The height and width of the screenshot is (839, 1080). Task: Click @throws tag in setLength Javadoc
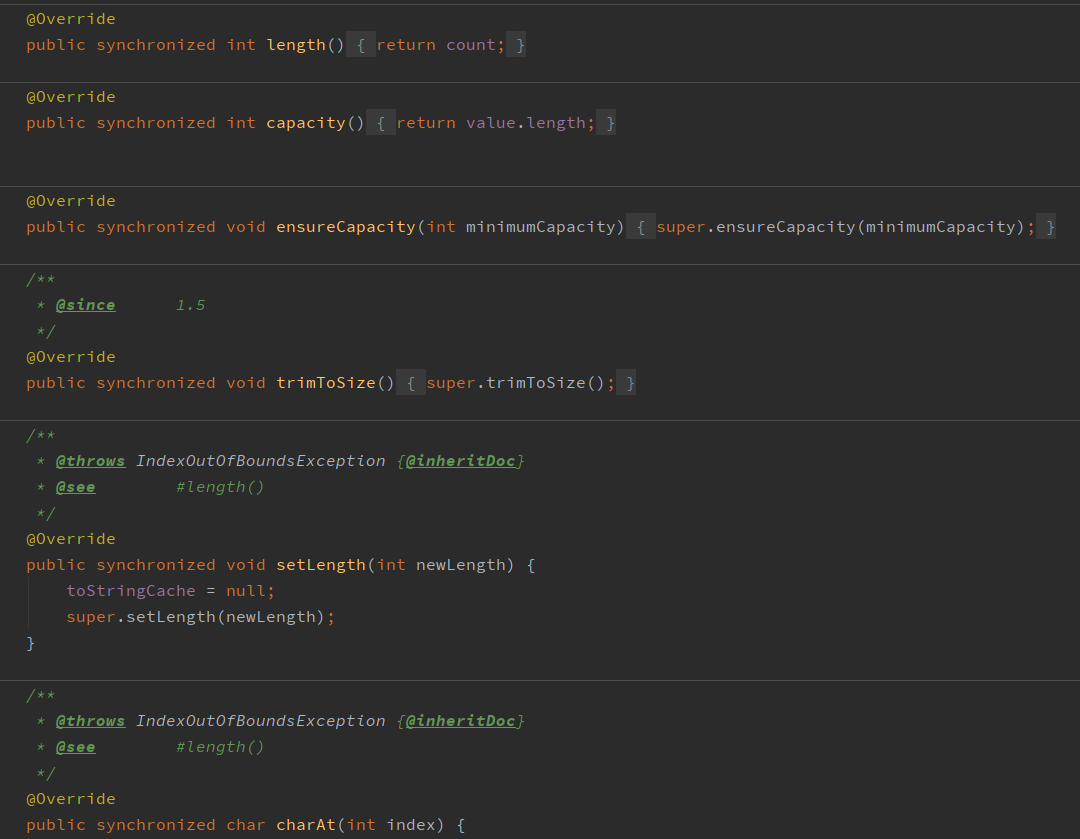(90, 461)
